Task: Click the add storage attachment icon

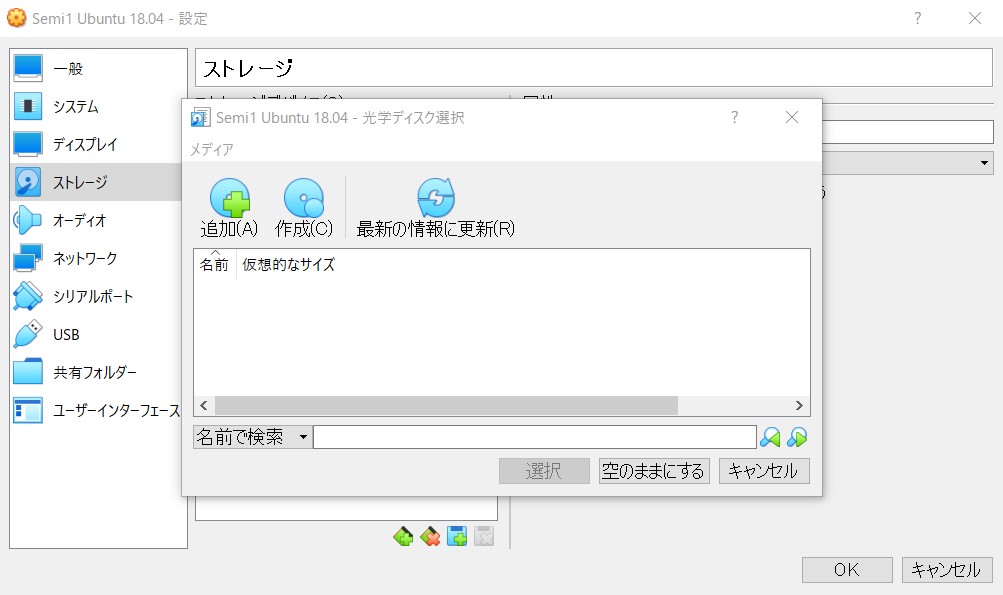Action: (x=457, y=536)
